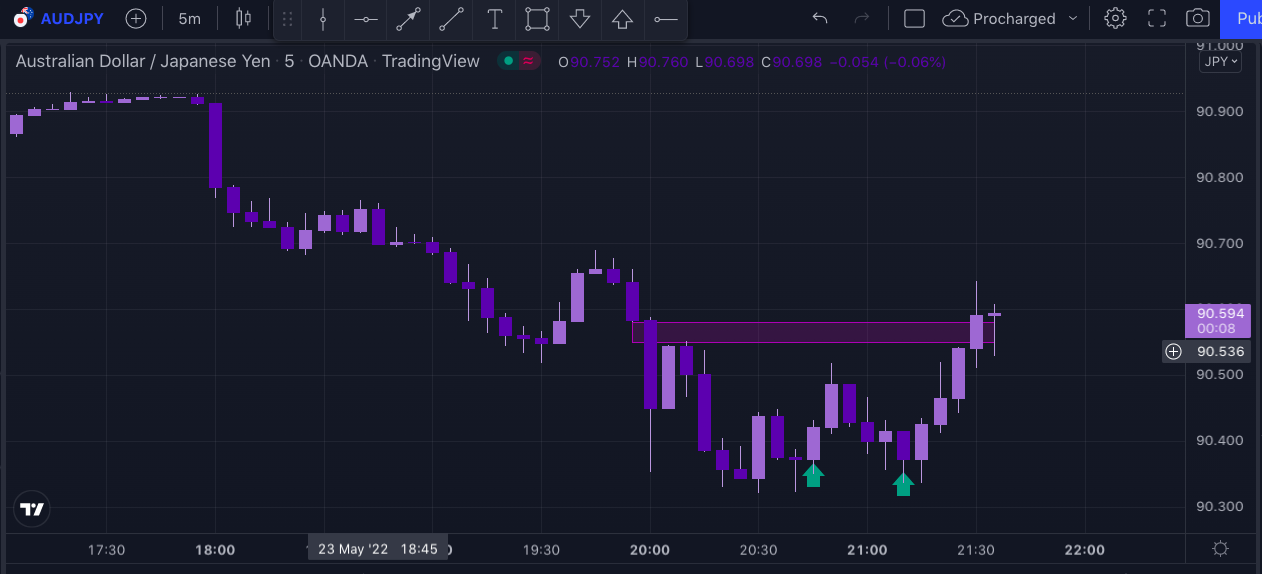1262x574 pixels.
Task: Select the arrow drawing tool
Action: click(408, 19)
